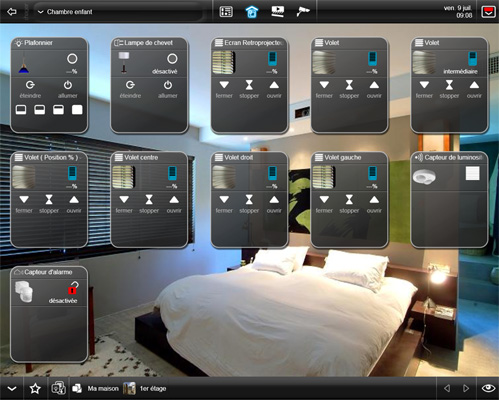Open the home view icon in top toolbar
The image size is (499, 400).
coord(252,12)
